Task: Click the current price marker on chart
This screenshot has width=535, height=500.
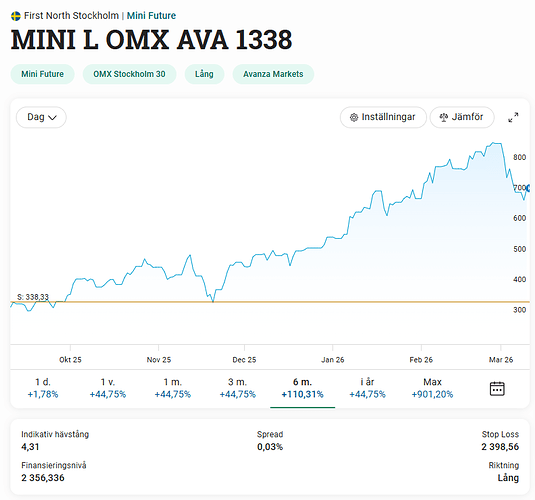Action: [529, 188]
